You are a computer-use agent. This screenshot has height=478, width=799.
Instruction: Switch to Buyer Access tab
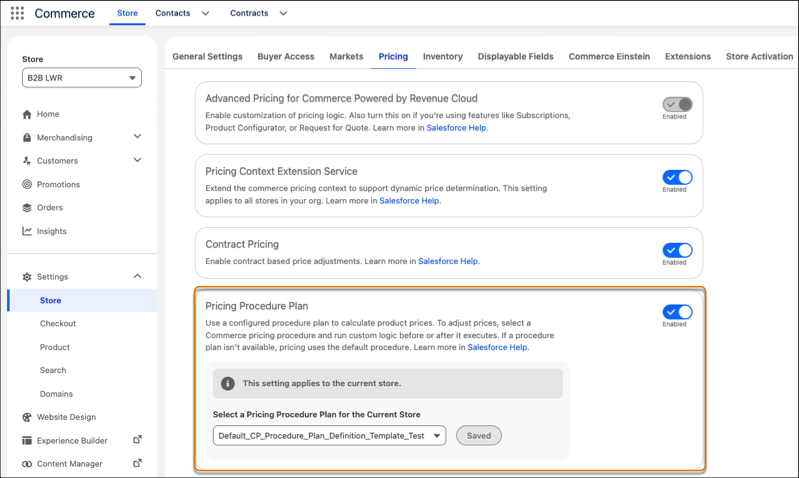[x=286, y=57]
